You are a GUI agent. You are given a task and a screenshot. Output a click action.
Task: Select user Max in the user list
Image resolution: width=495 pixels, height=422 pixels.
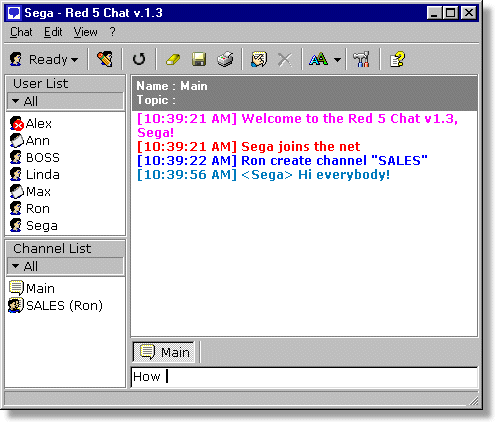point(30,192)
